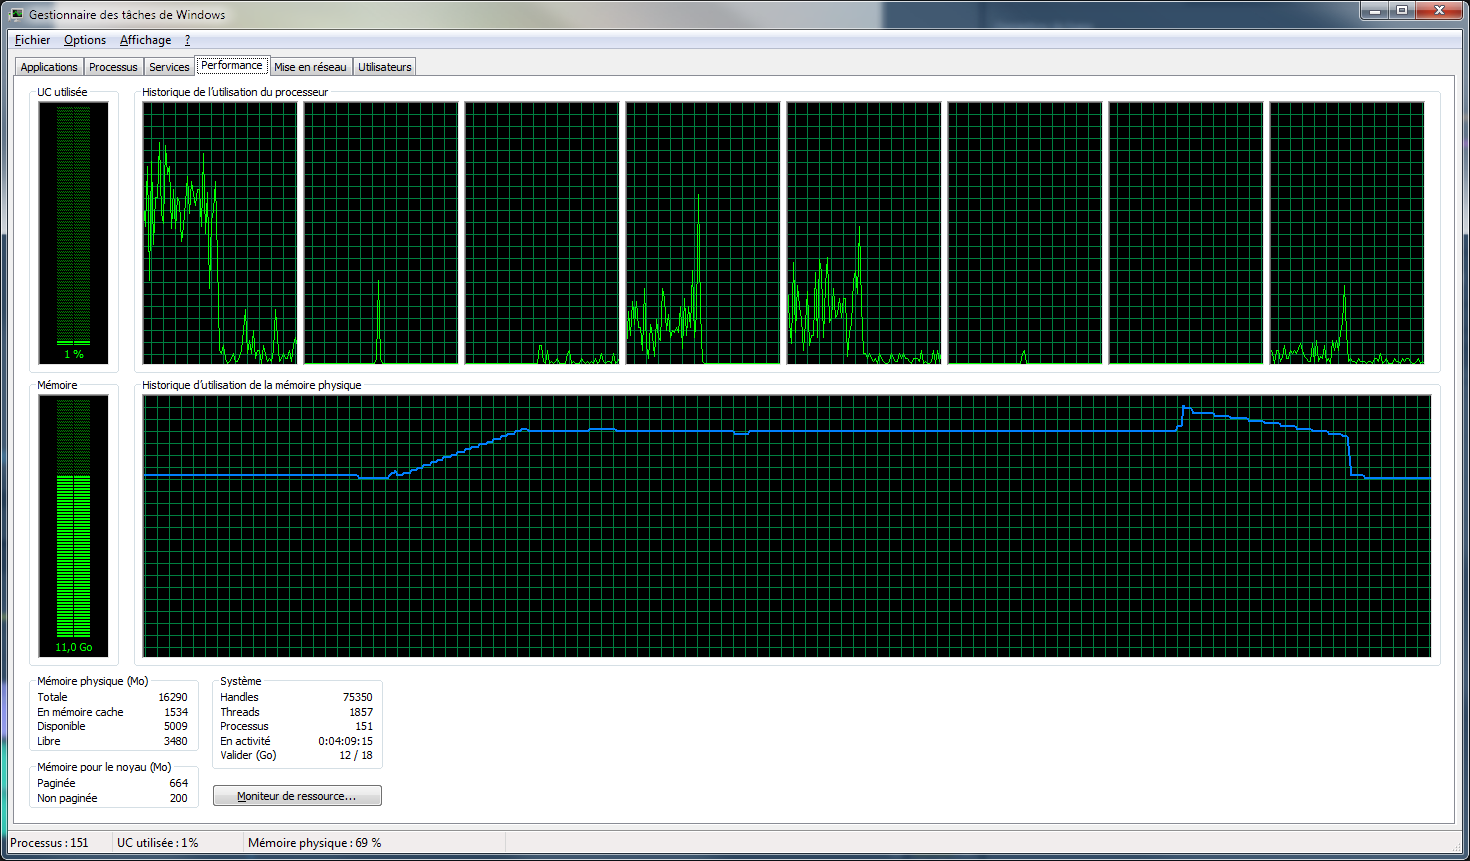Click the fourth CPU core history graph
The image size is (1470, 861).
point(703,233)
